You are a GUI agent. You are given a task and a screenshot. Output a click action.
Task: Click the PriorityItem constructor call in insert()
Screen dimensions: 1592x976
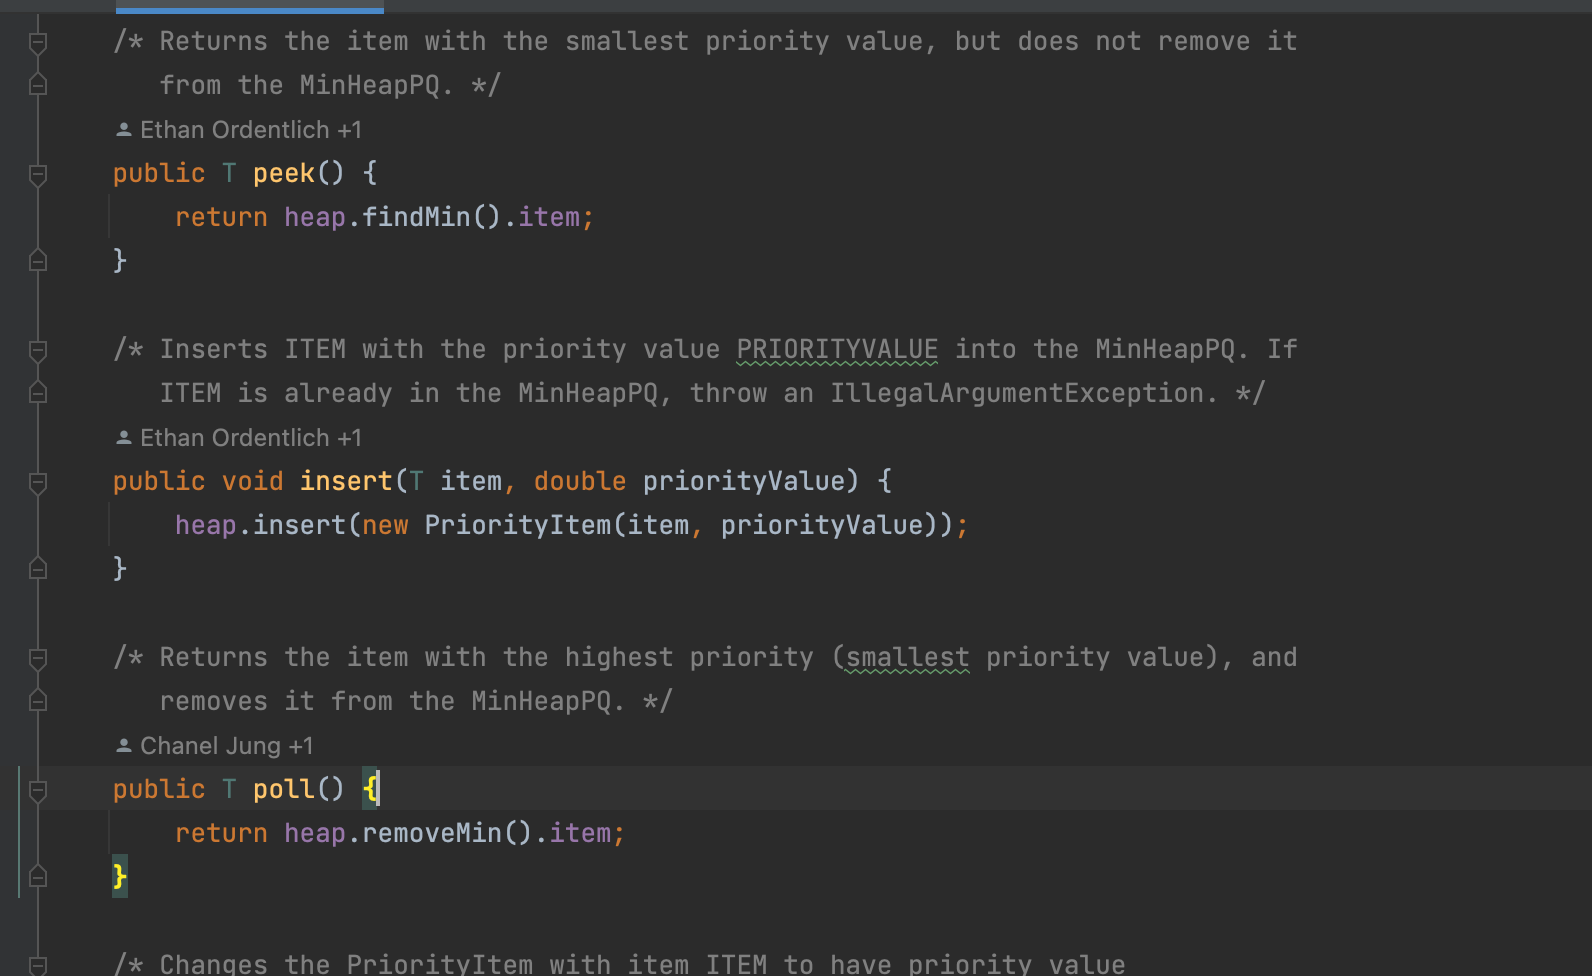pyautogui.click(x=517, y=525)
